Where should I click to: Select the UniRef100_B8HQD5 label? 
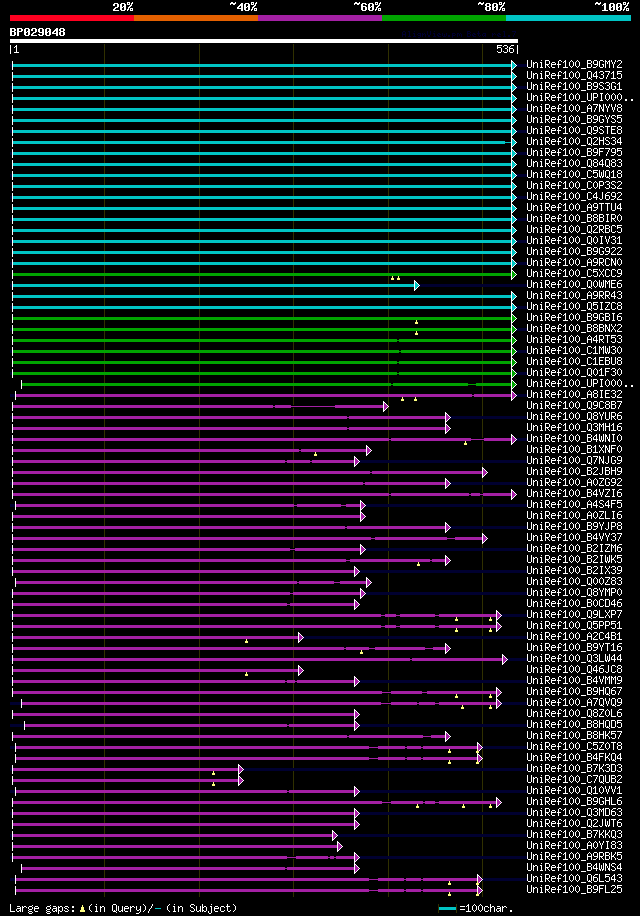click(574, 725)
